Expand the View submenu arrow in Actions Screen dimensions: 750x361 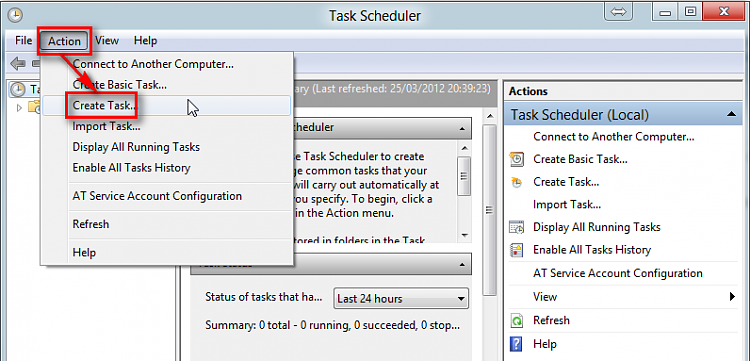(x=732, y=296)
